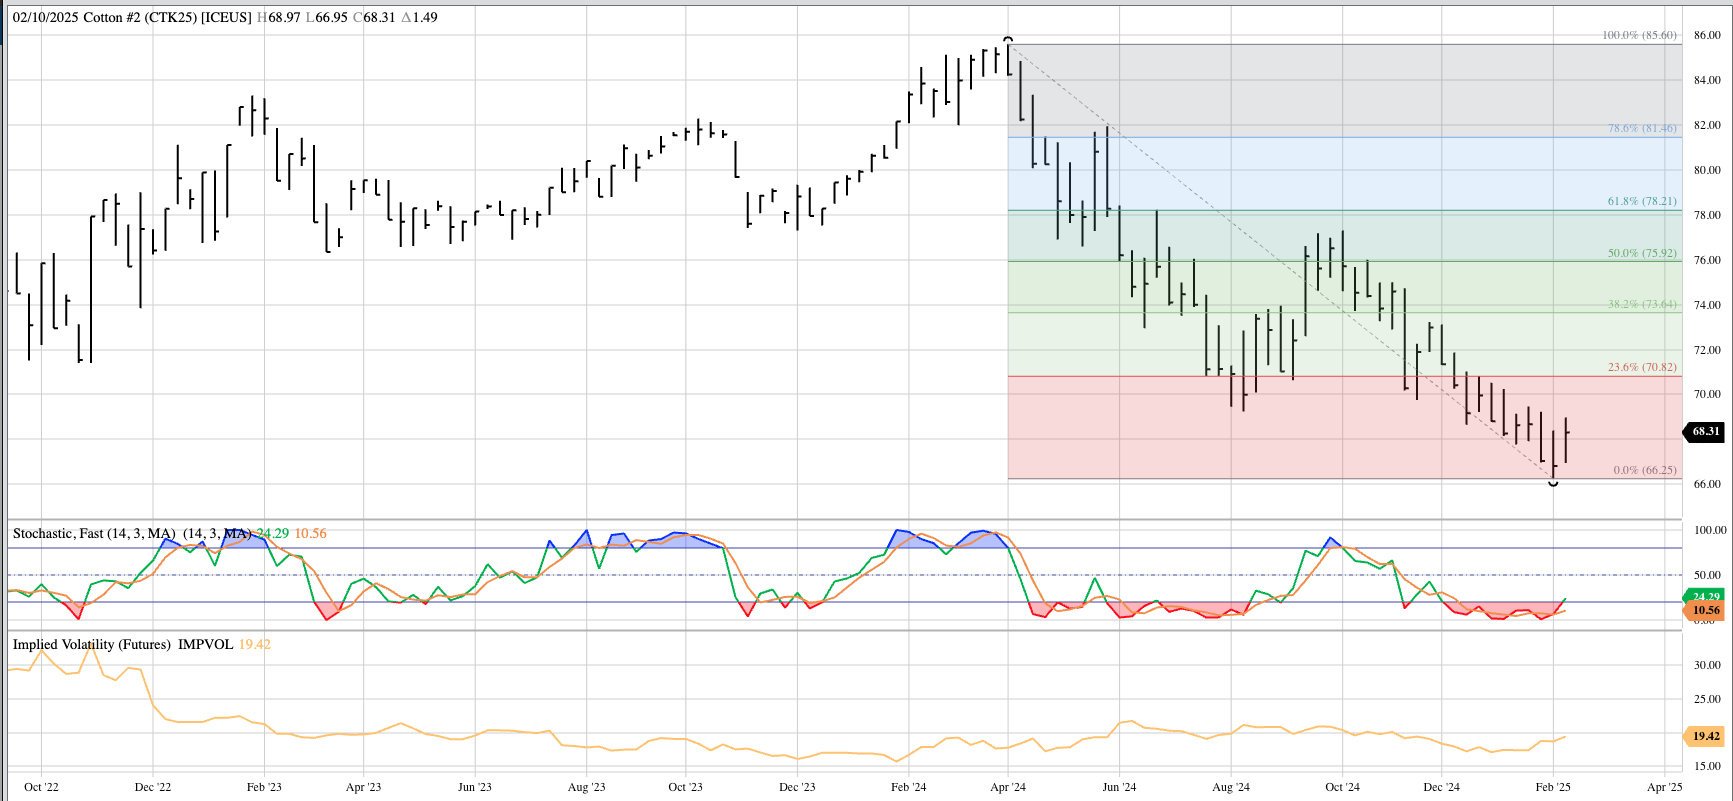This screenshot has width=1733, height=801.
Task: Click the 19.42 implied volatility axis tag
Action: click(1705, 736)
